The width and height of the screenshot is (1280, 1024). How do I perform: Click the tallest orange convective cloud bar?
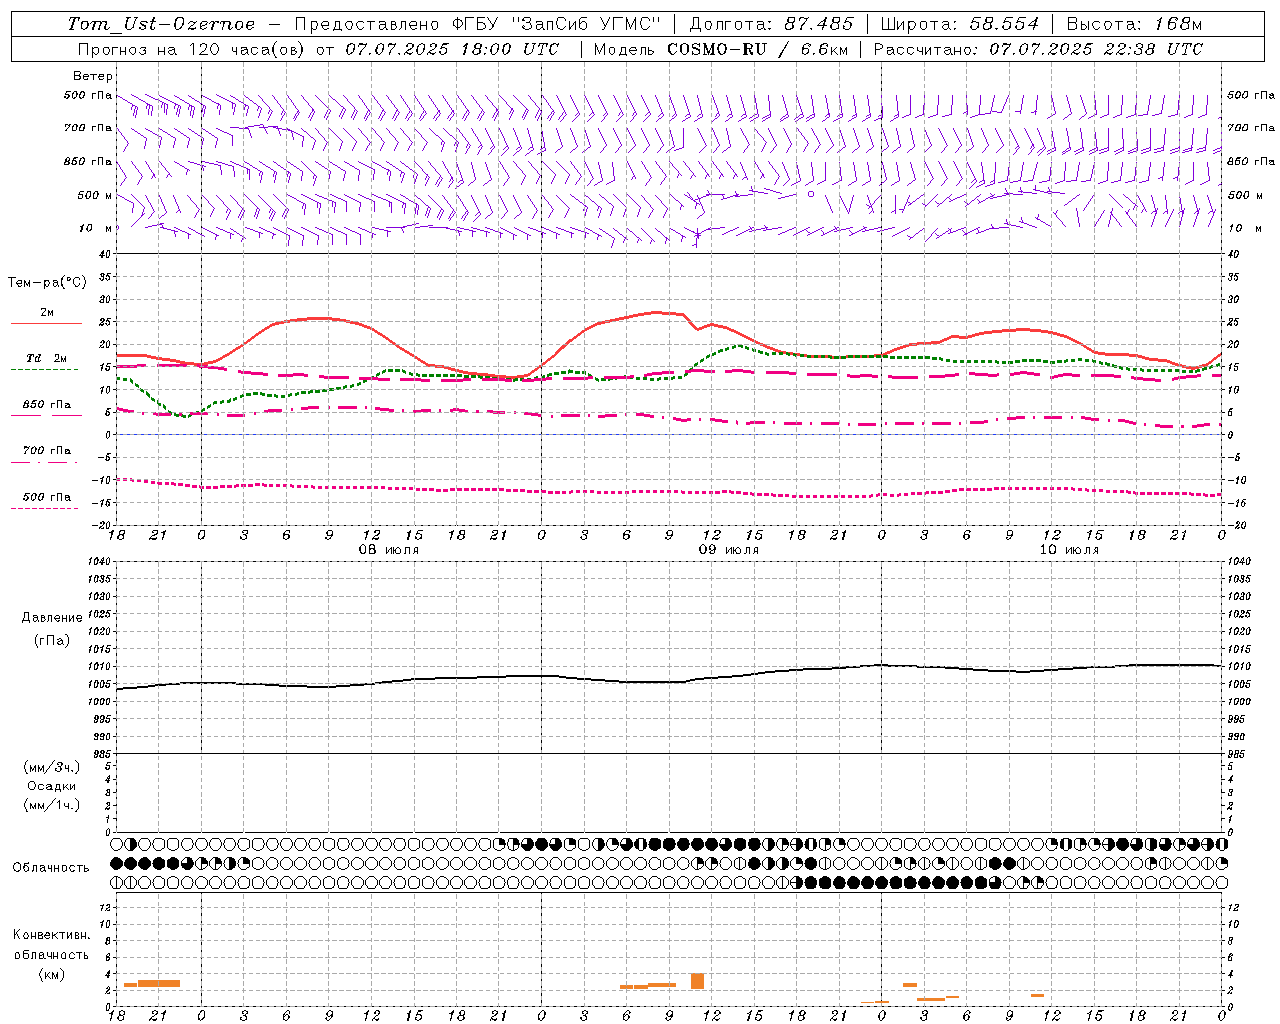697,981
